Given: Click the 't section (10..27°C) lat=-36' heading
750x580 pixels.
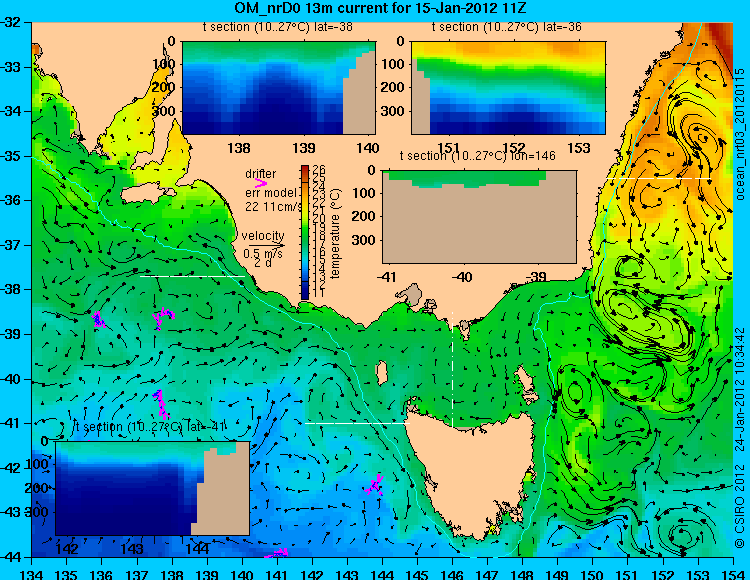Looking at the screenshot, I should [x=507, y=27].
